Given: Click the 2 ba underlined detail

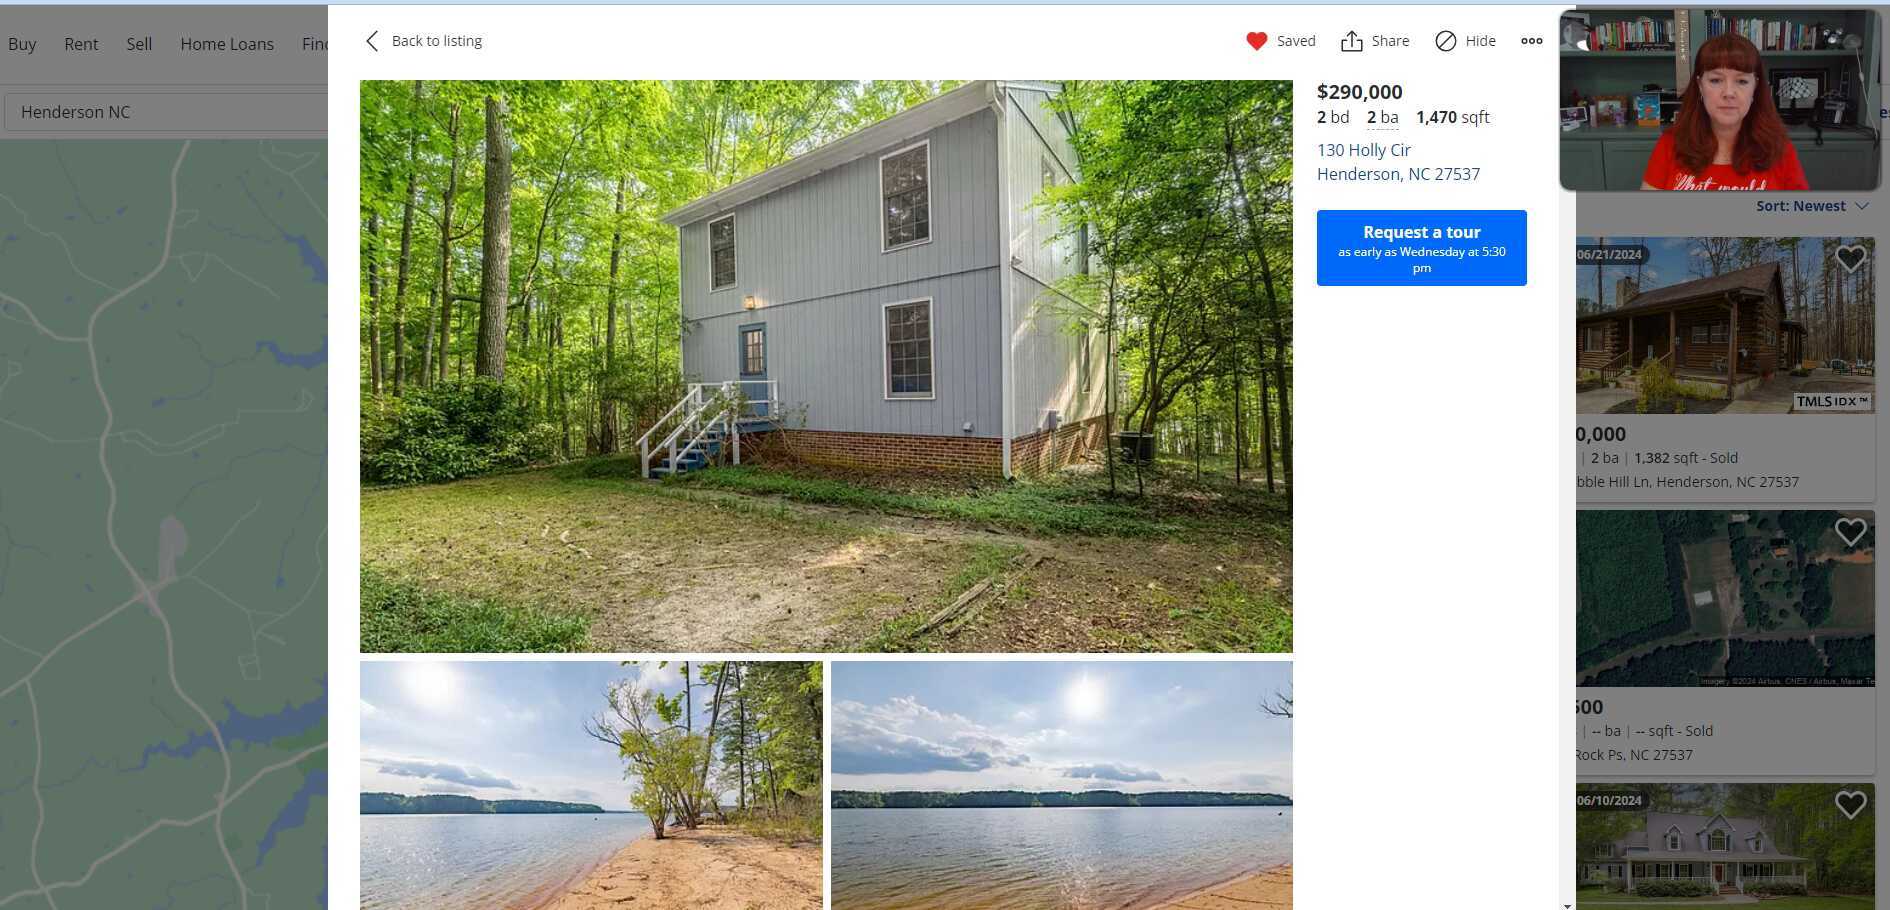Looking at the screenshot, I should (x=1382, y=118).
